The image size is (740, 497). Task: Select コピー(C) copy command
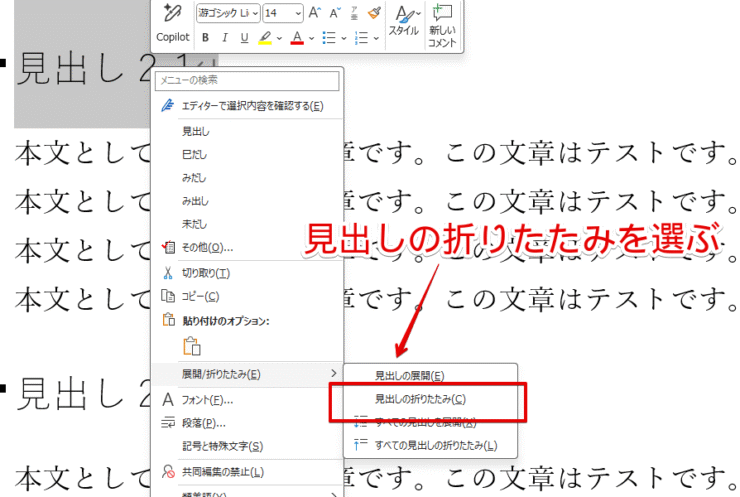247,296
